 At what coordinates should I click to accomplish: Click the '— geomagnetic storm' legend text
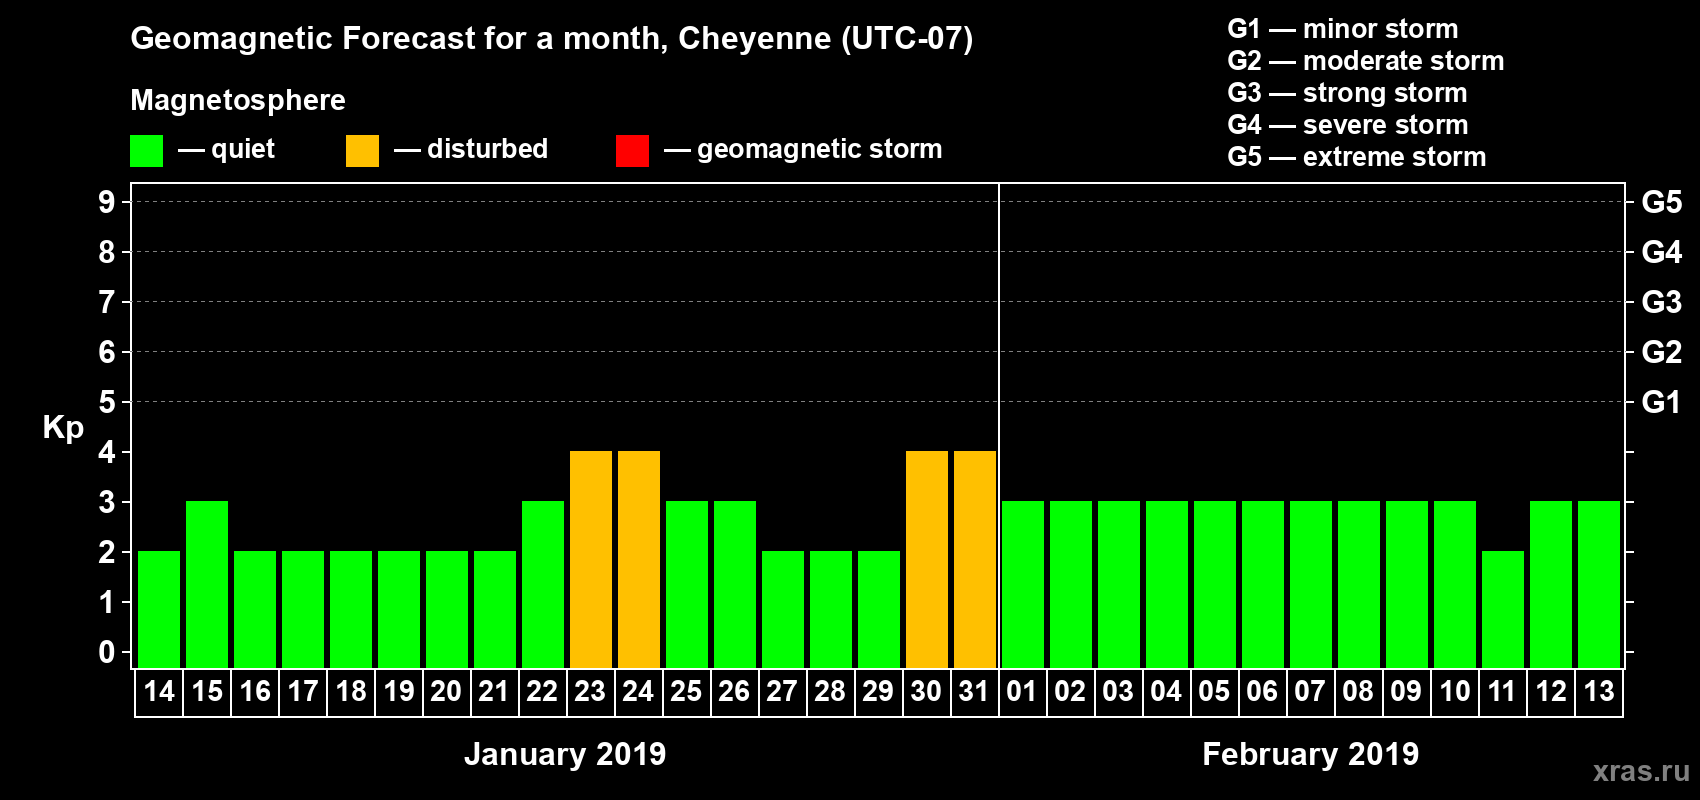[x=803, y=149]
